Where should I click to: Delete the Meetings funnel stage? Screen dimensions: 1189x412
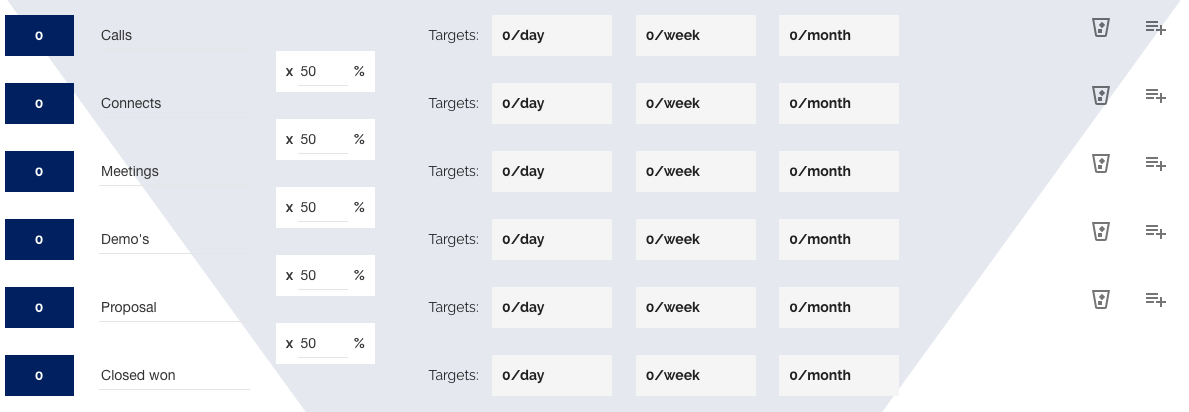[1101, 163]
